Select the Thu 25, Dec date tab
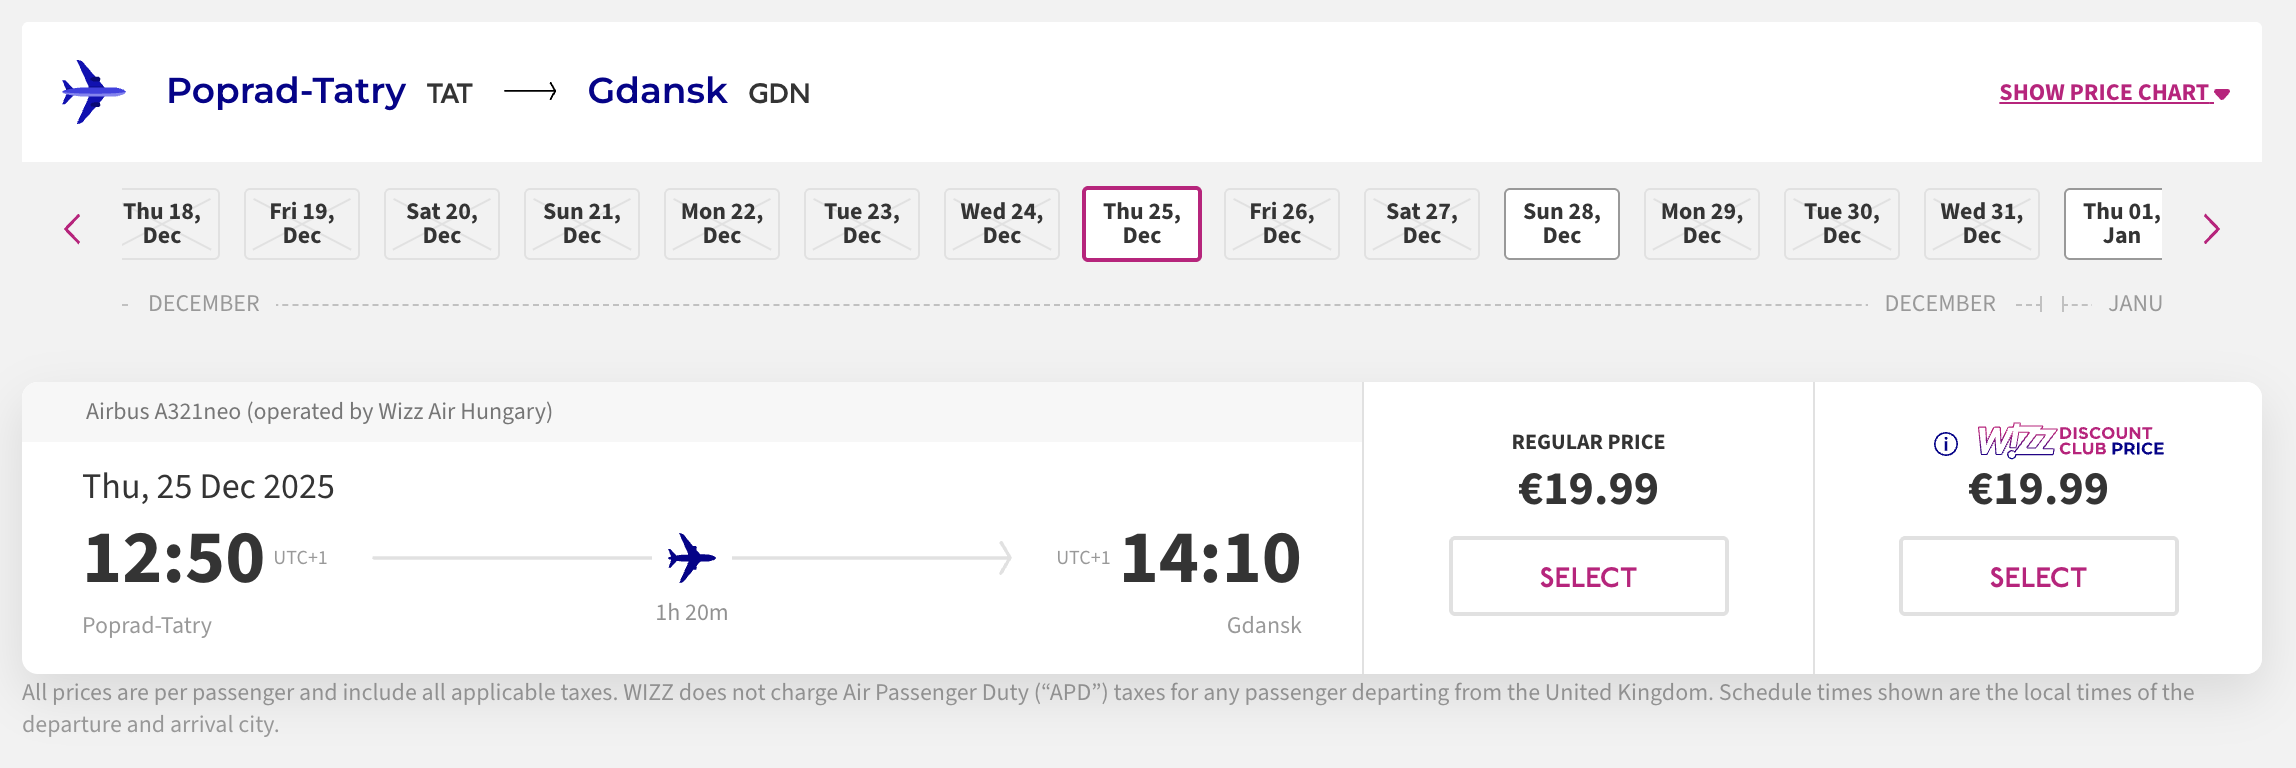2296x768 pixels. point(1142,224)
